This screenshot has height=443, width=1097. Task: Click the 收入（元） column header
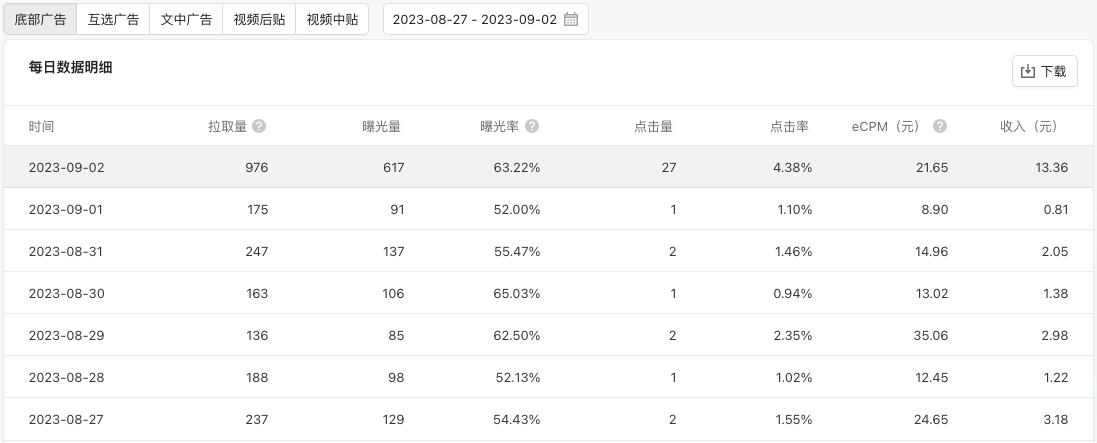(x=1028, y=127)
